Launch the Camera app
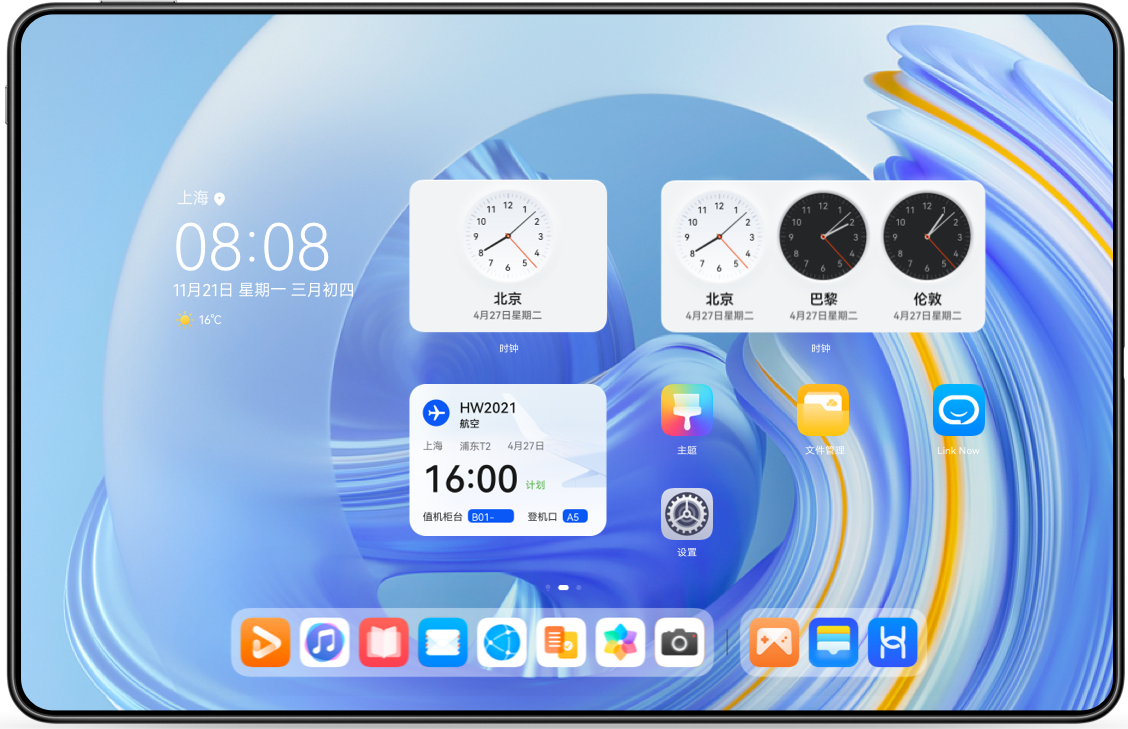This screenshot has height=729, width=1128. pos(679,642)
